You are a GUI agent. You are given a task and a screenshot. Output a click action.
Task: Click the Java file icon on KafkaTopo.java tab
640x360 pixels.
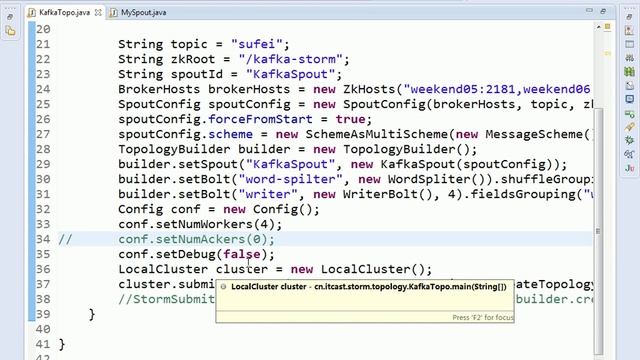(x=32, y=13)
